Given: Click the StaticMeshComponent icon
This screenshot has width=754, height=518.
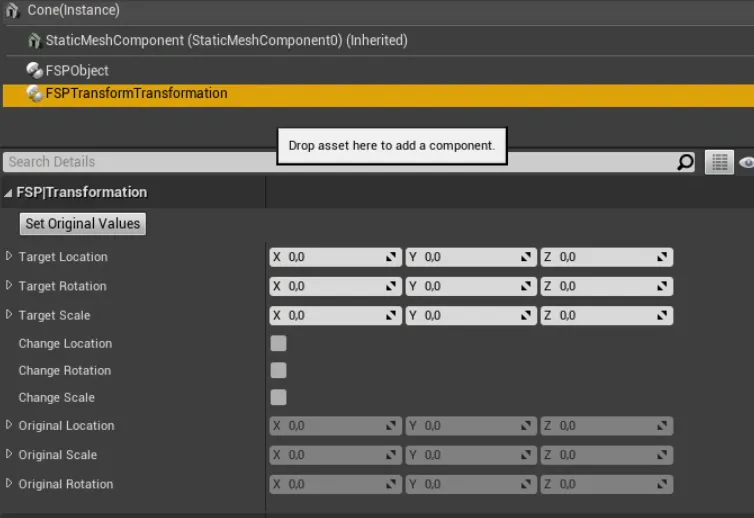Looking at the screenshot, I should (35, 41).
